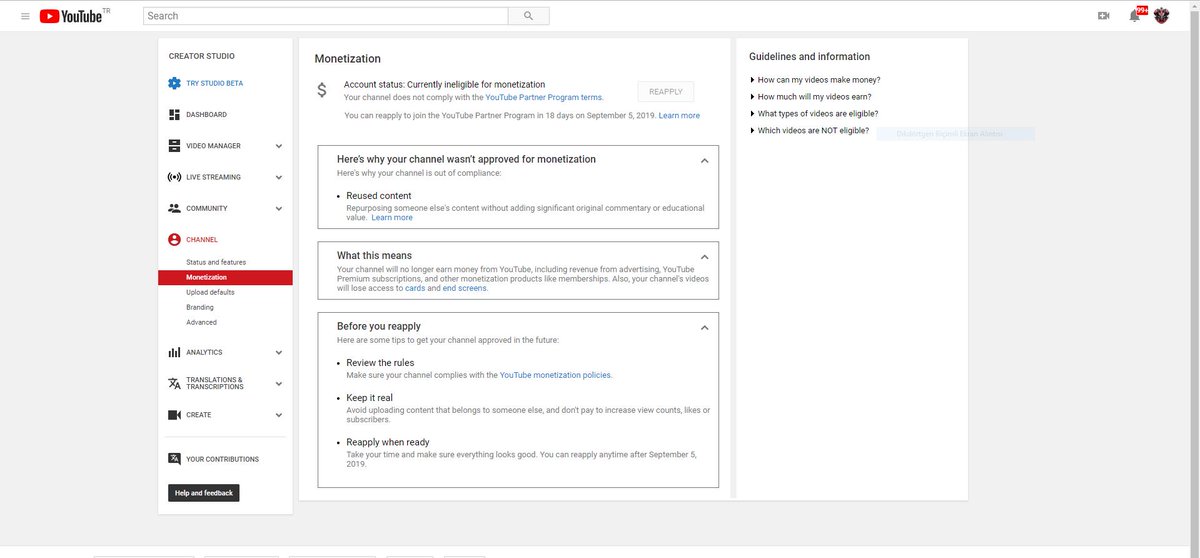Click the YouTube logo

(x=72, y=16)
